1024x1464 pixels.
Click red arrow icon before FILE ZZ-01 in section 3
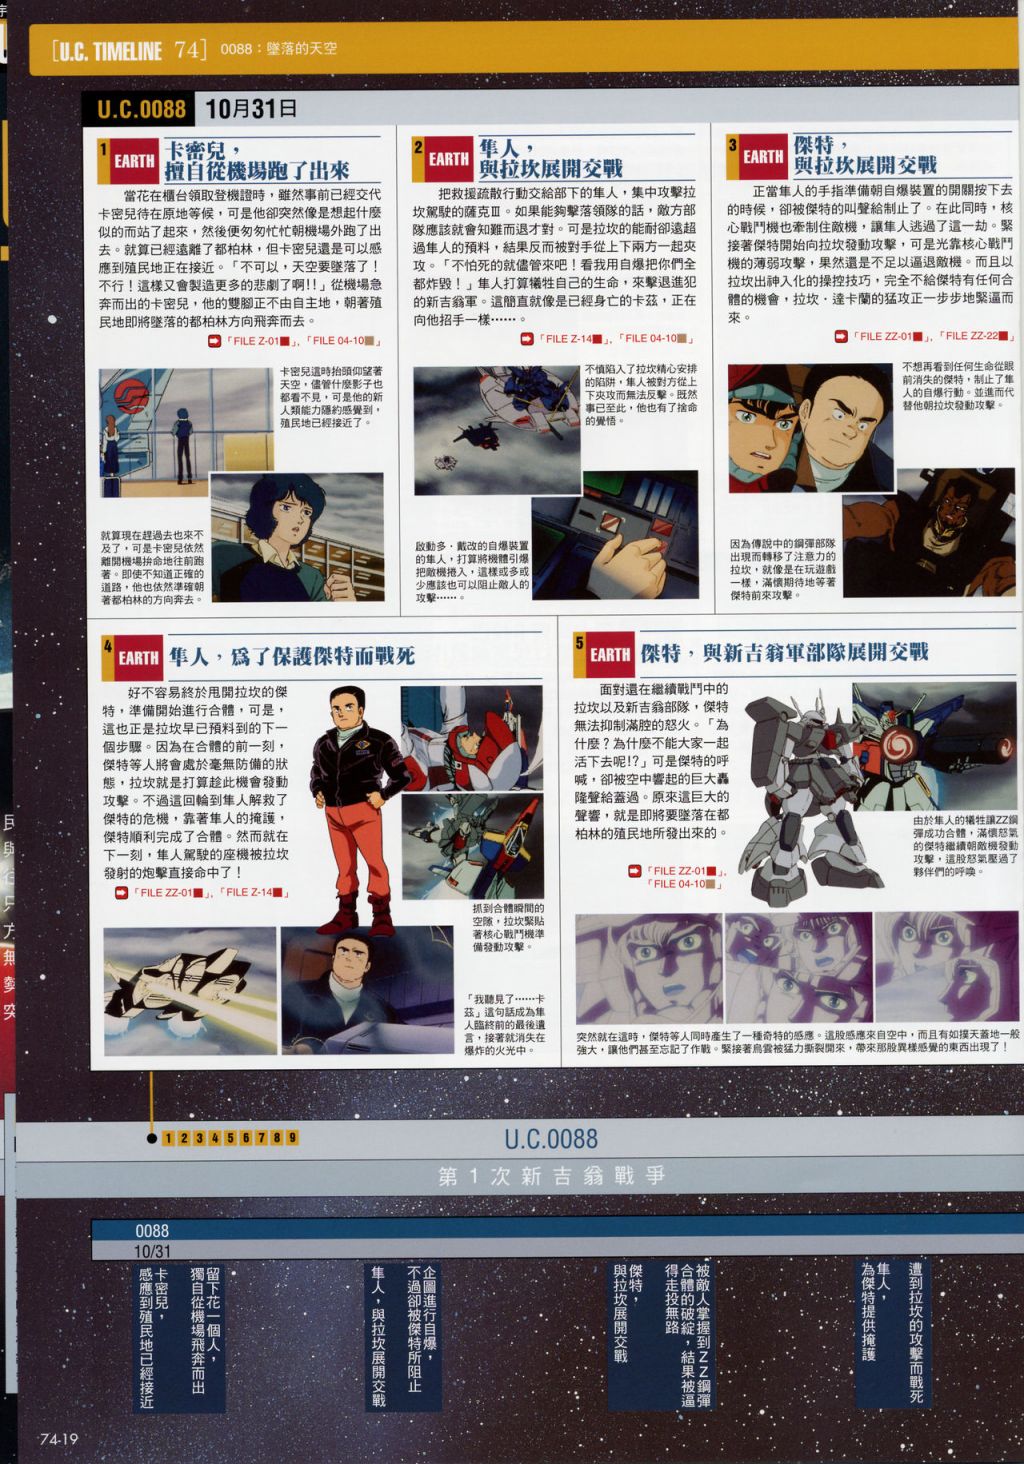pos(841,336)
